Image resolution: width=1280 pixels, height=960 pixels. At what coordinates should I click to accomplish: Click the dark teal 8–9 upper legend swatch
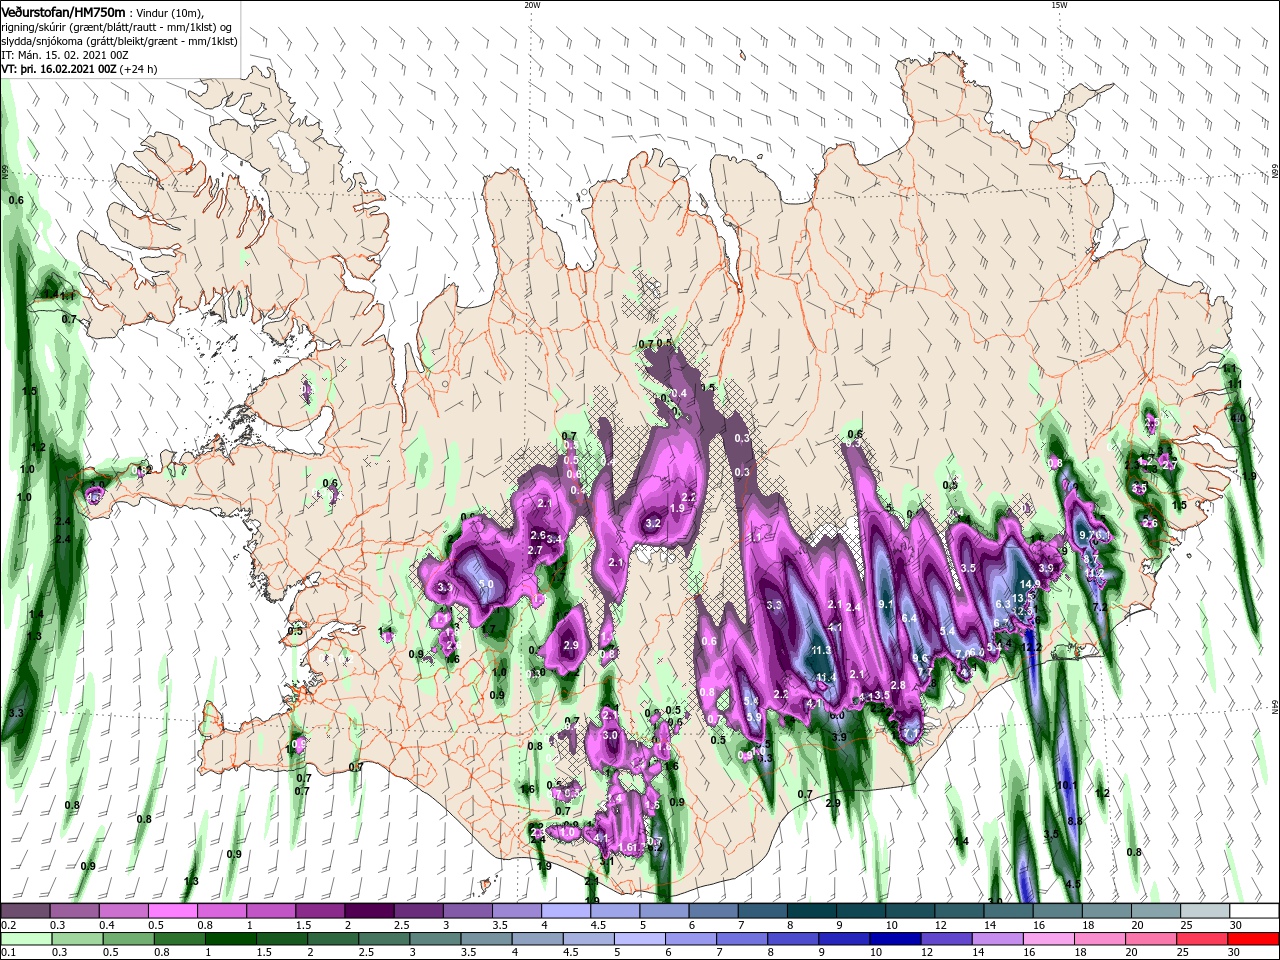point(812,910)
